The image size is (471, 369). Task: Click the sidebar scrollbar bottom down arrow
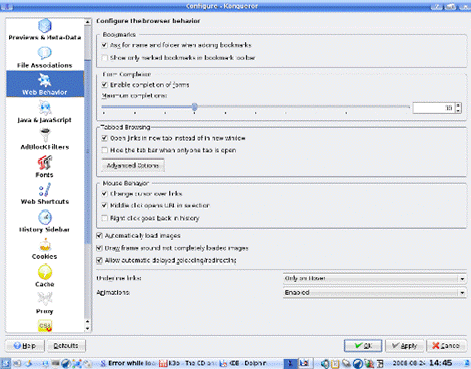(88, 329)
